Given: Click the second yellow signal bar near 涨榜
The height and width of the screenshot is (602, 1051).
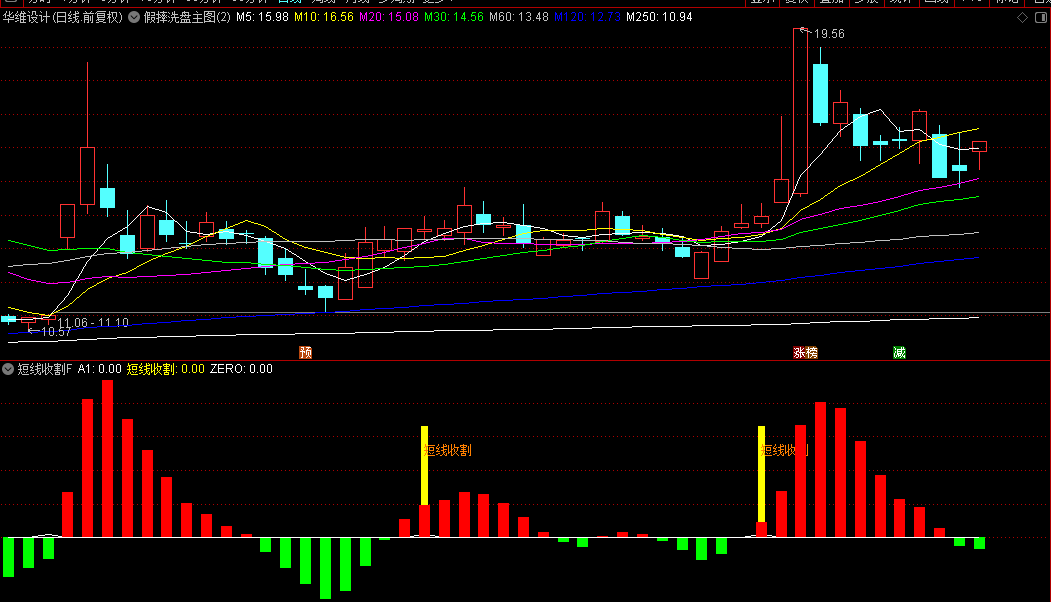Looking at the screenshot, I should (761, 474).
